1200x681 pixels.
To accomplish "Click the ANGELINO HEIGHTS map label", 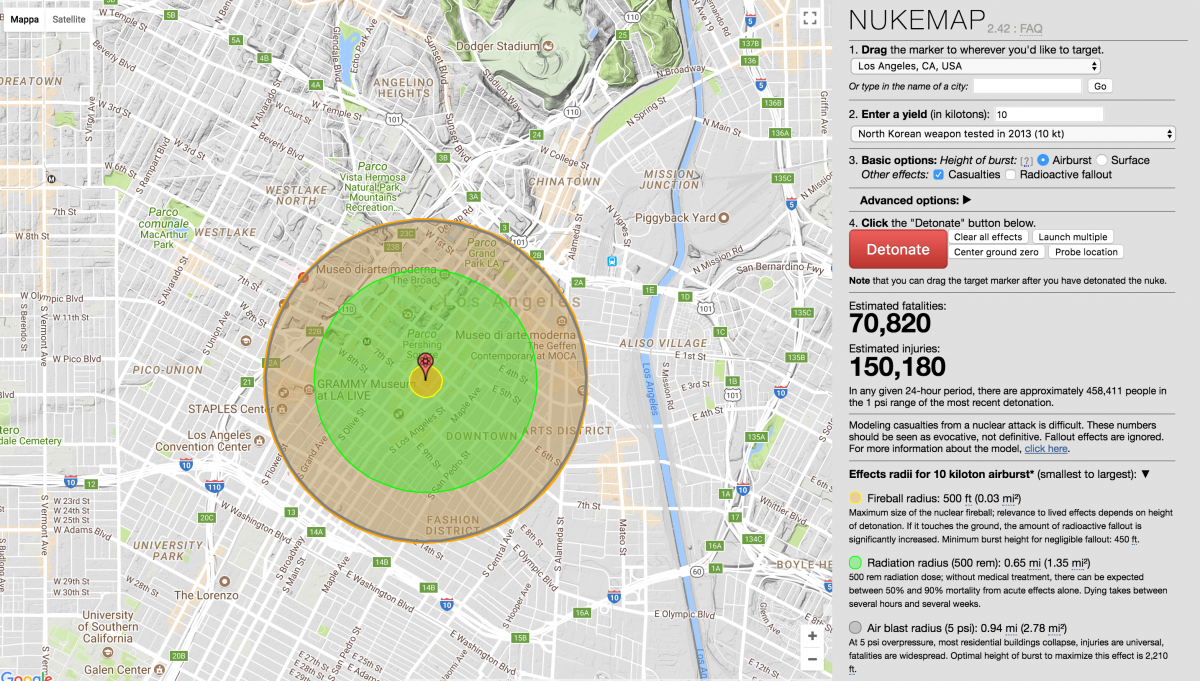I will click(402, 87).
